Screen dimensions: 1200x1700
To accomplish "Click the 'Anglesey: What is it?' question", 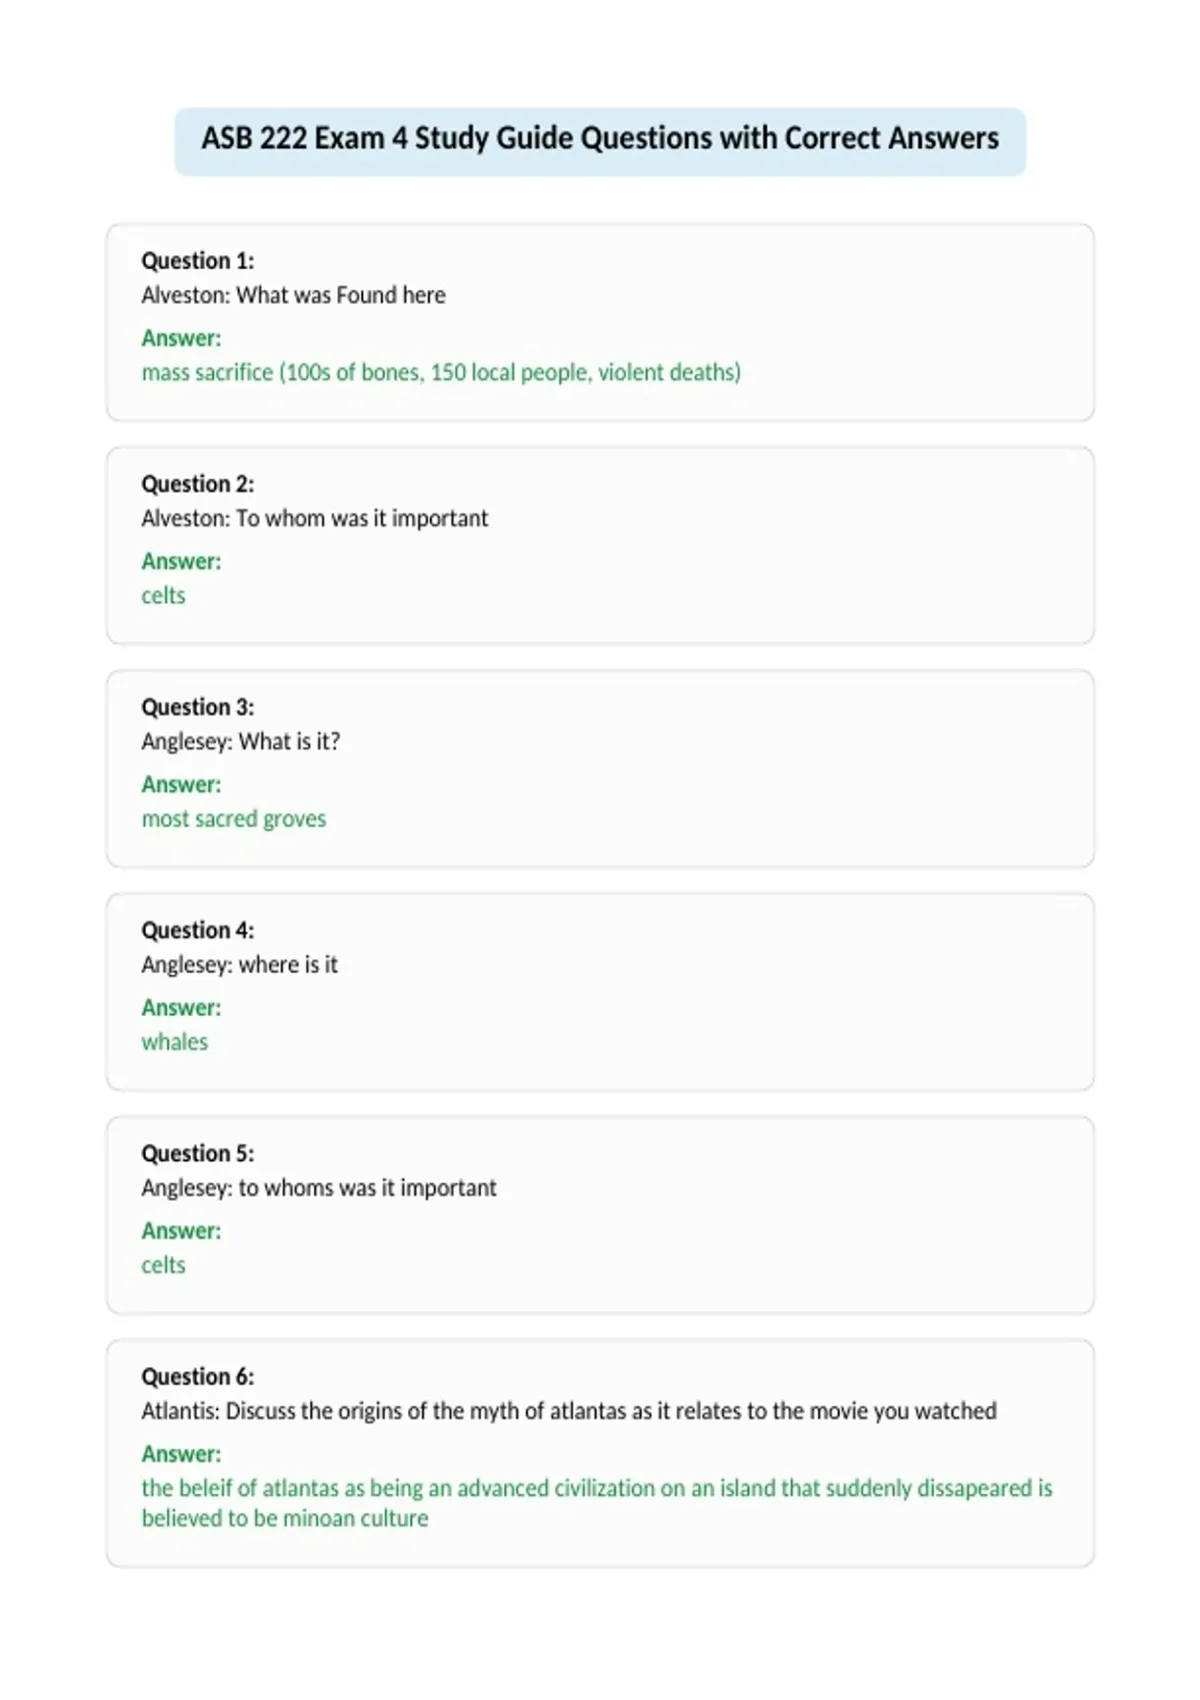I will (241, 741).
